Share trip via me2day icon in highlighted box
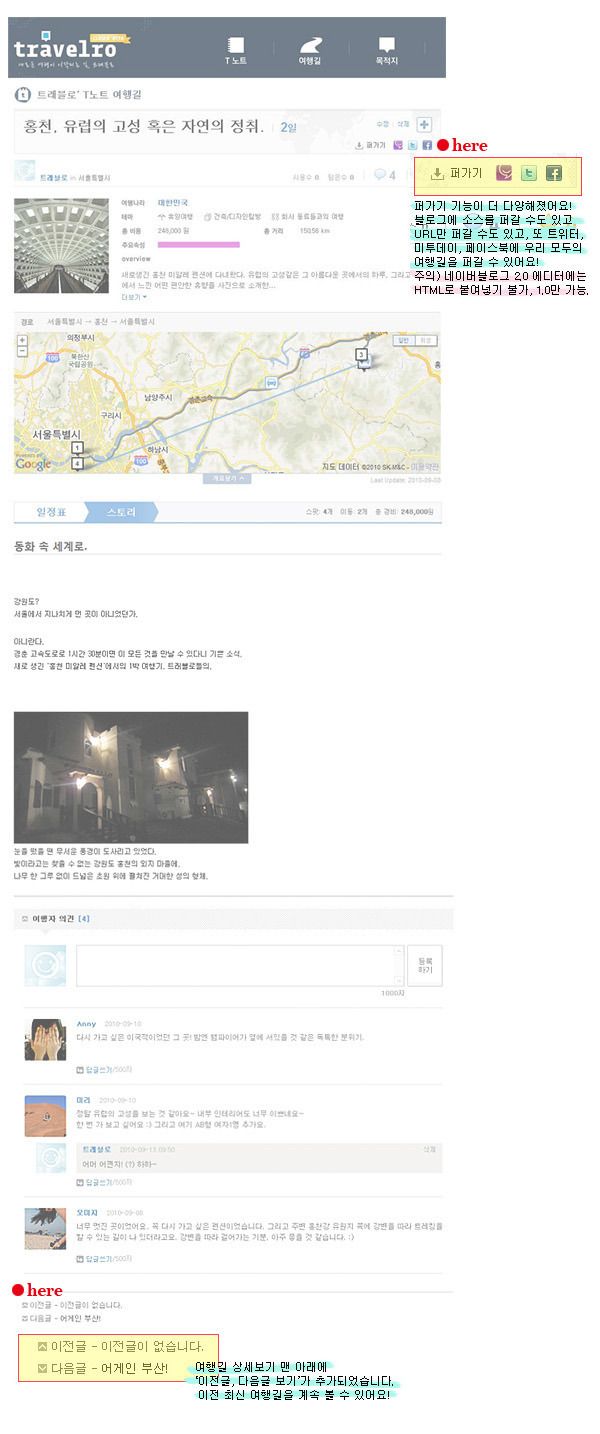The image size is (600, 1434). pos(504,173)
